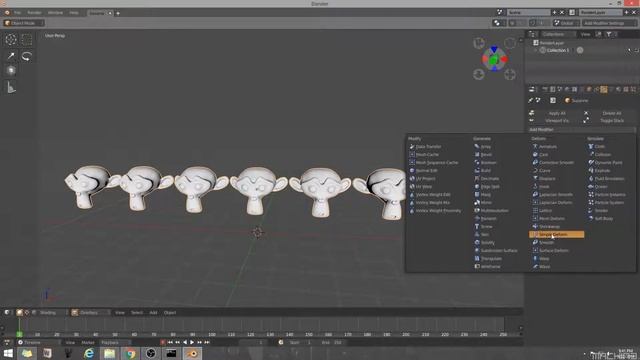Select UV Project modifier entry
The width and height of the screenshot is (640, 360).
coord(422,179)
